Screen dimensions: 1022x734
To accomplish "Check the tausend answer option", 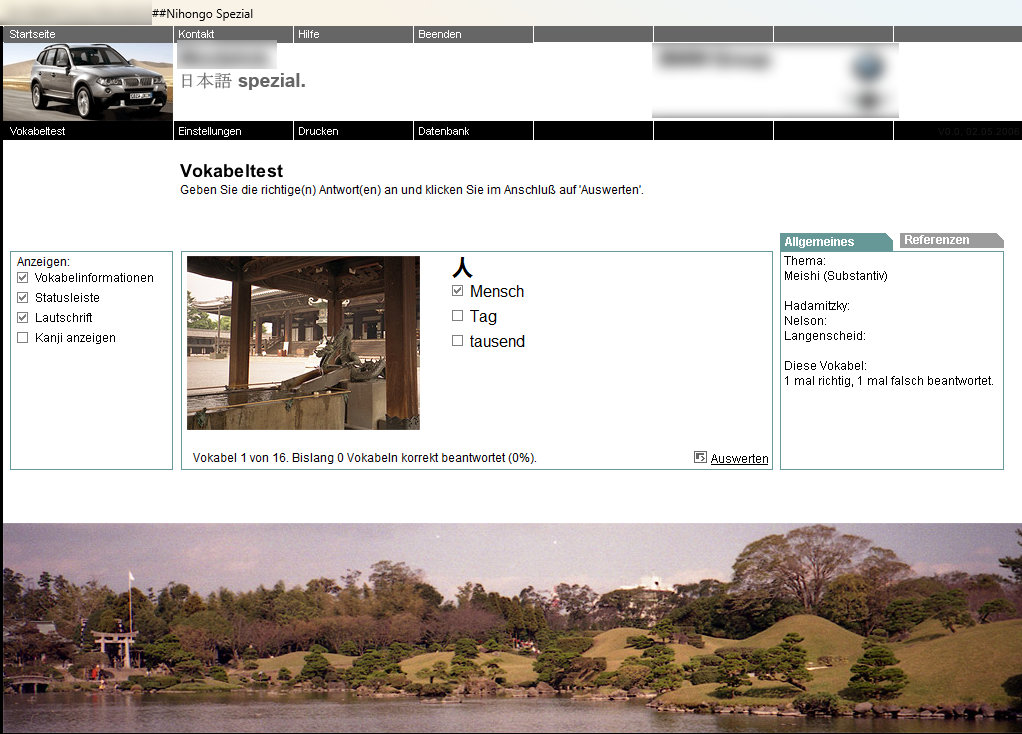I will [458, 341].
